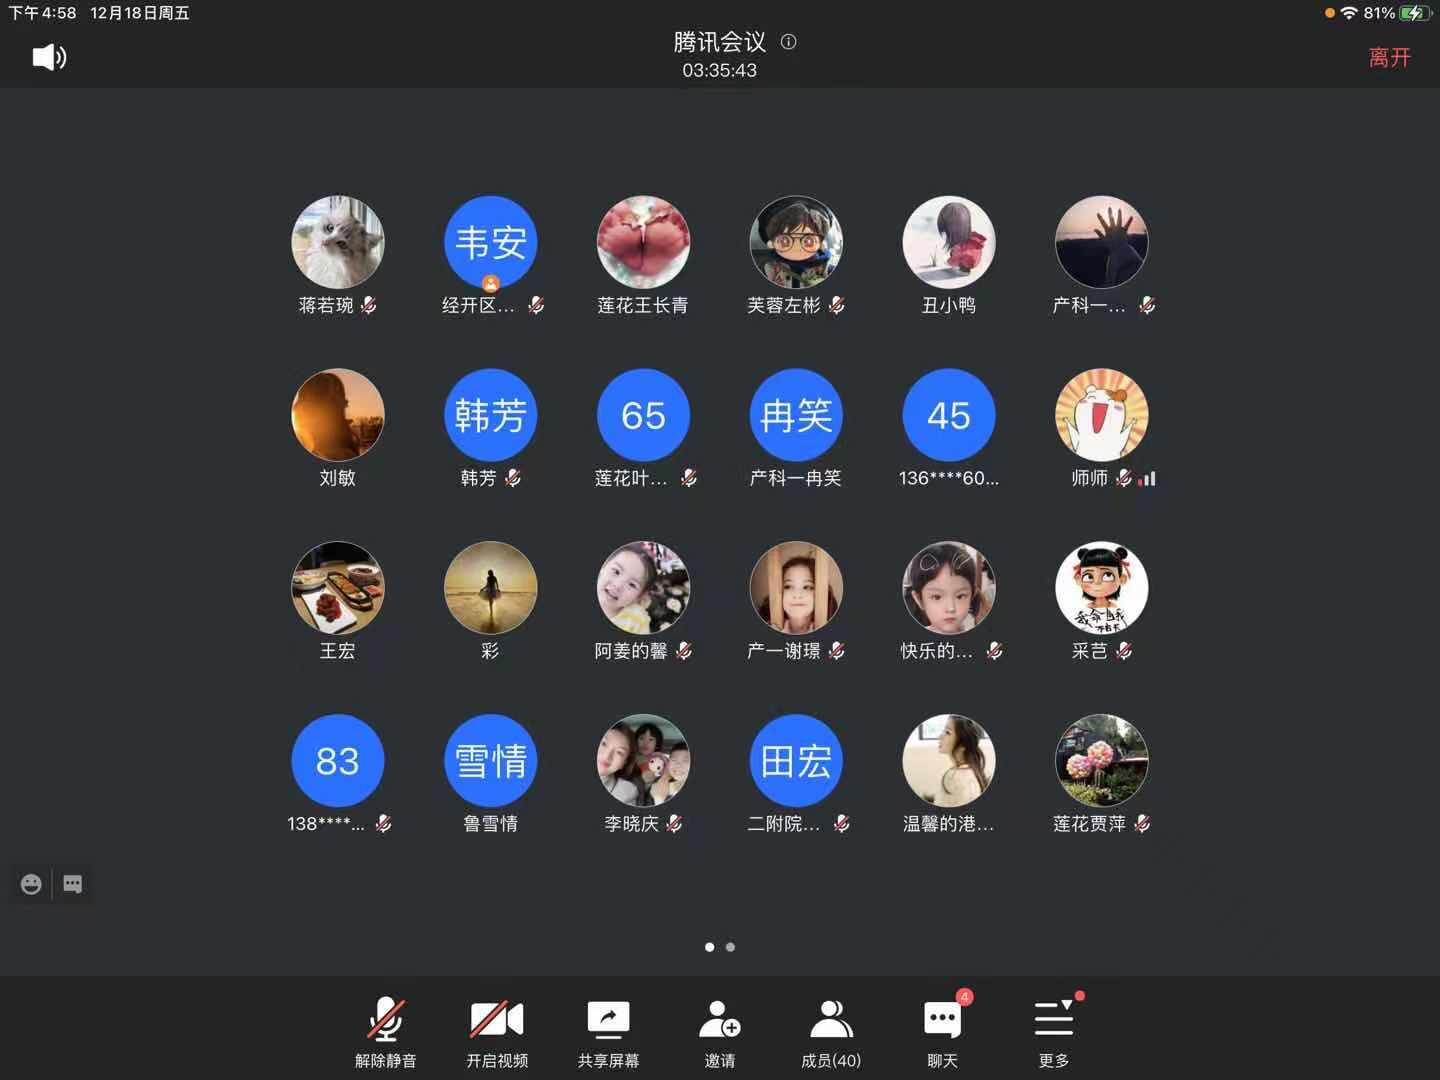This screenshot has width=1440, height=1080.
Task: Click muted mic icon beside 莲花贾萍
Action: tap(1142, 824)
